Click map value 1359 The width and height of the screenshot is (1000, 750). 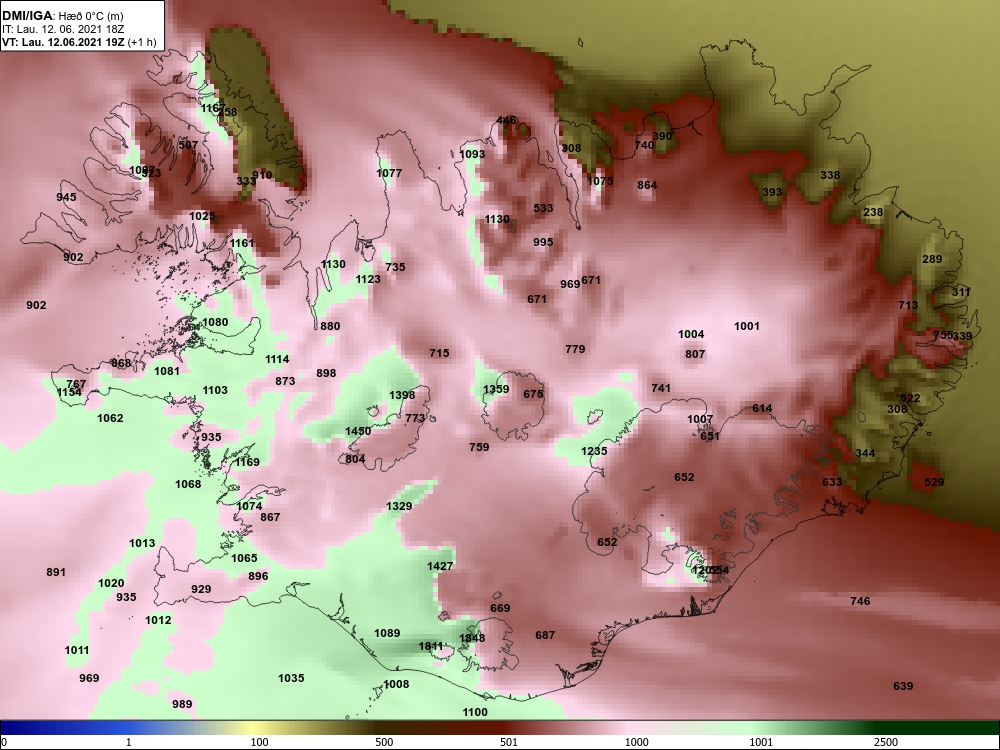pos(496,389)
